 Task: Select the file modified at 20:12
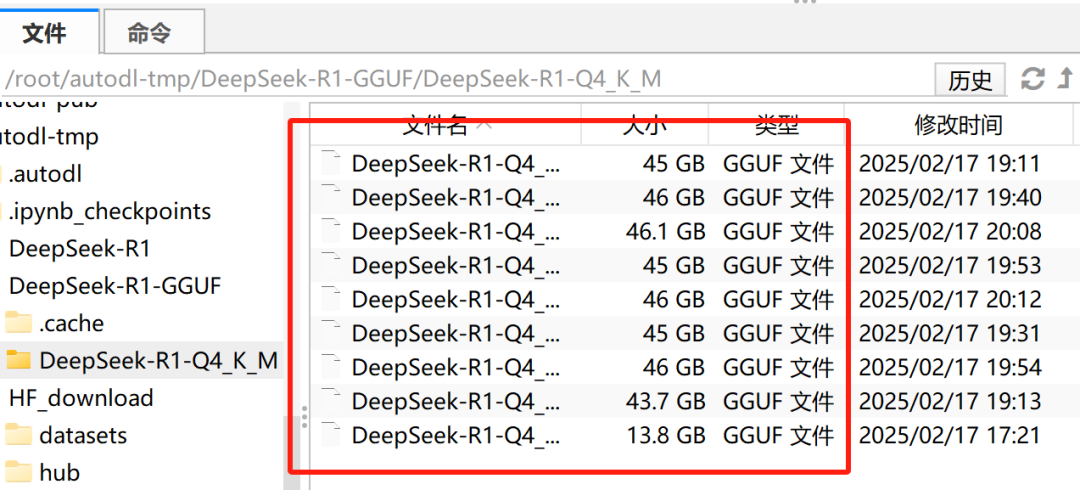pos(691,299)
